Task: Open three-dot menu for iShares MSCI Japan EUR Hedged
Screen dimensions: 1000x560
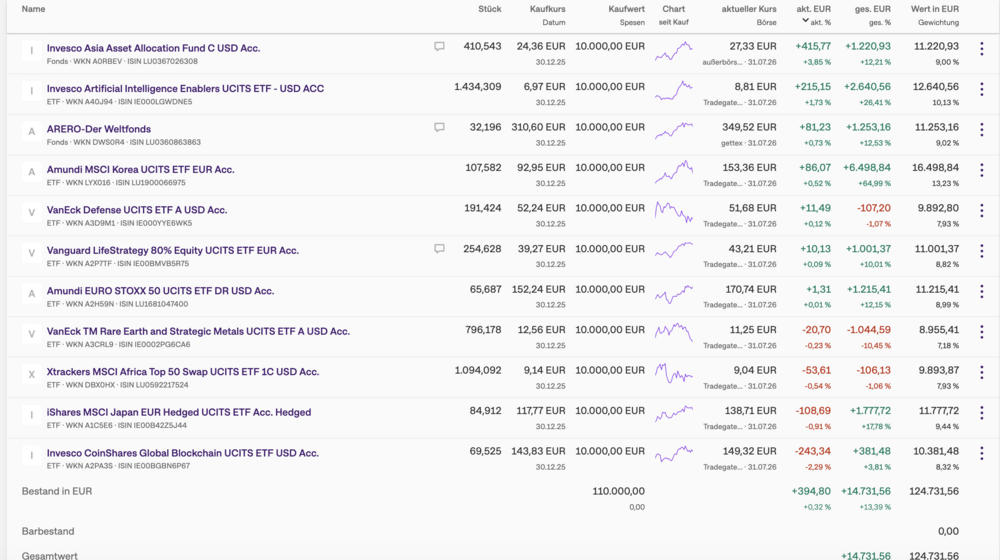Action: pos(982,413)
